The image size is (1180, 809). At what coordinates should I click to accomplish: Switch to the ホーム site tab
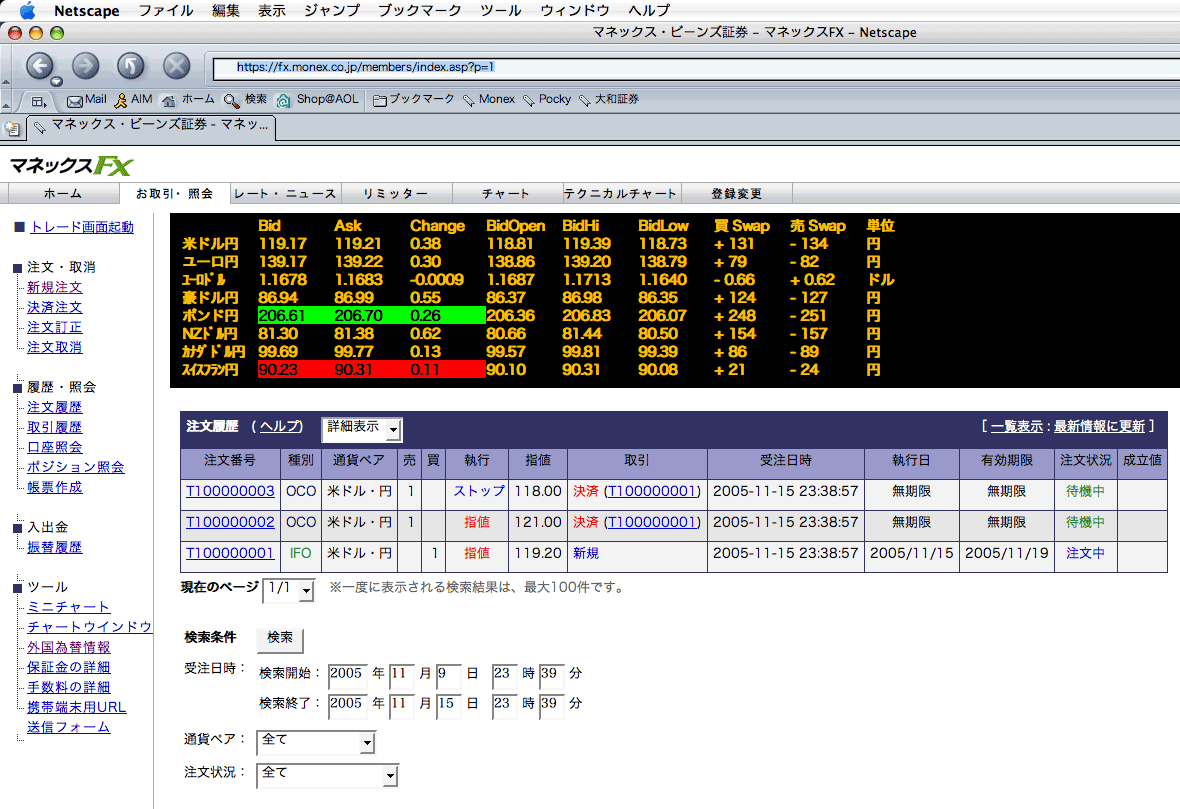coord(62,194)
